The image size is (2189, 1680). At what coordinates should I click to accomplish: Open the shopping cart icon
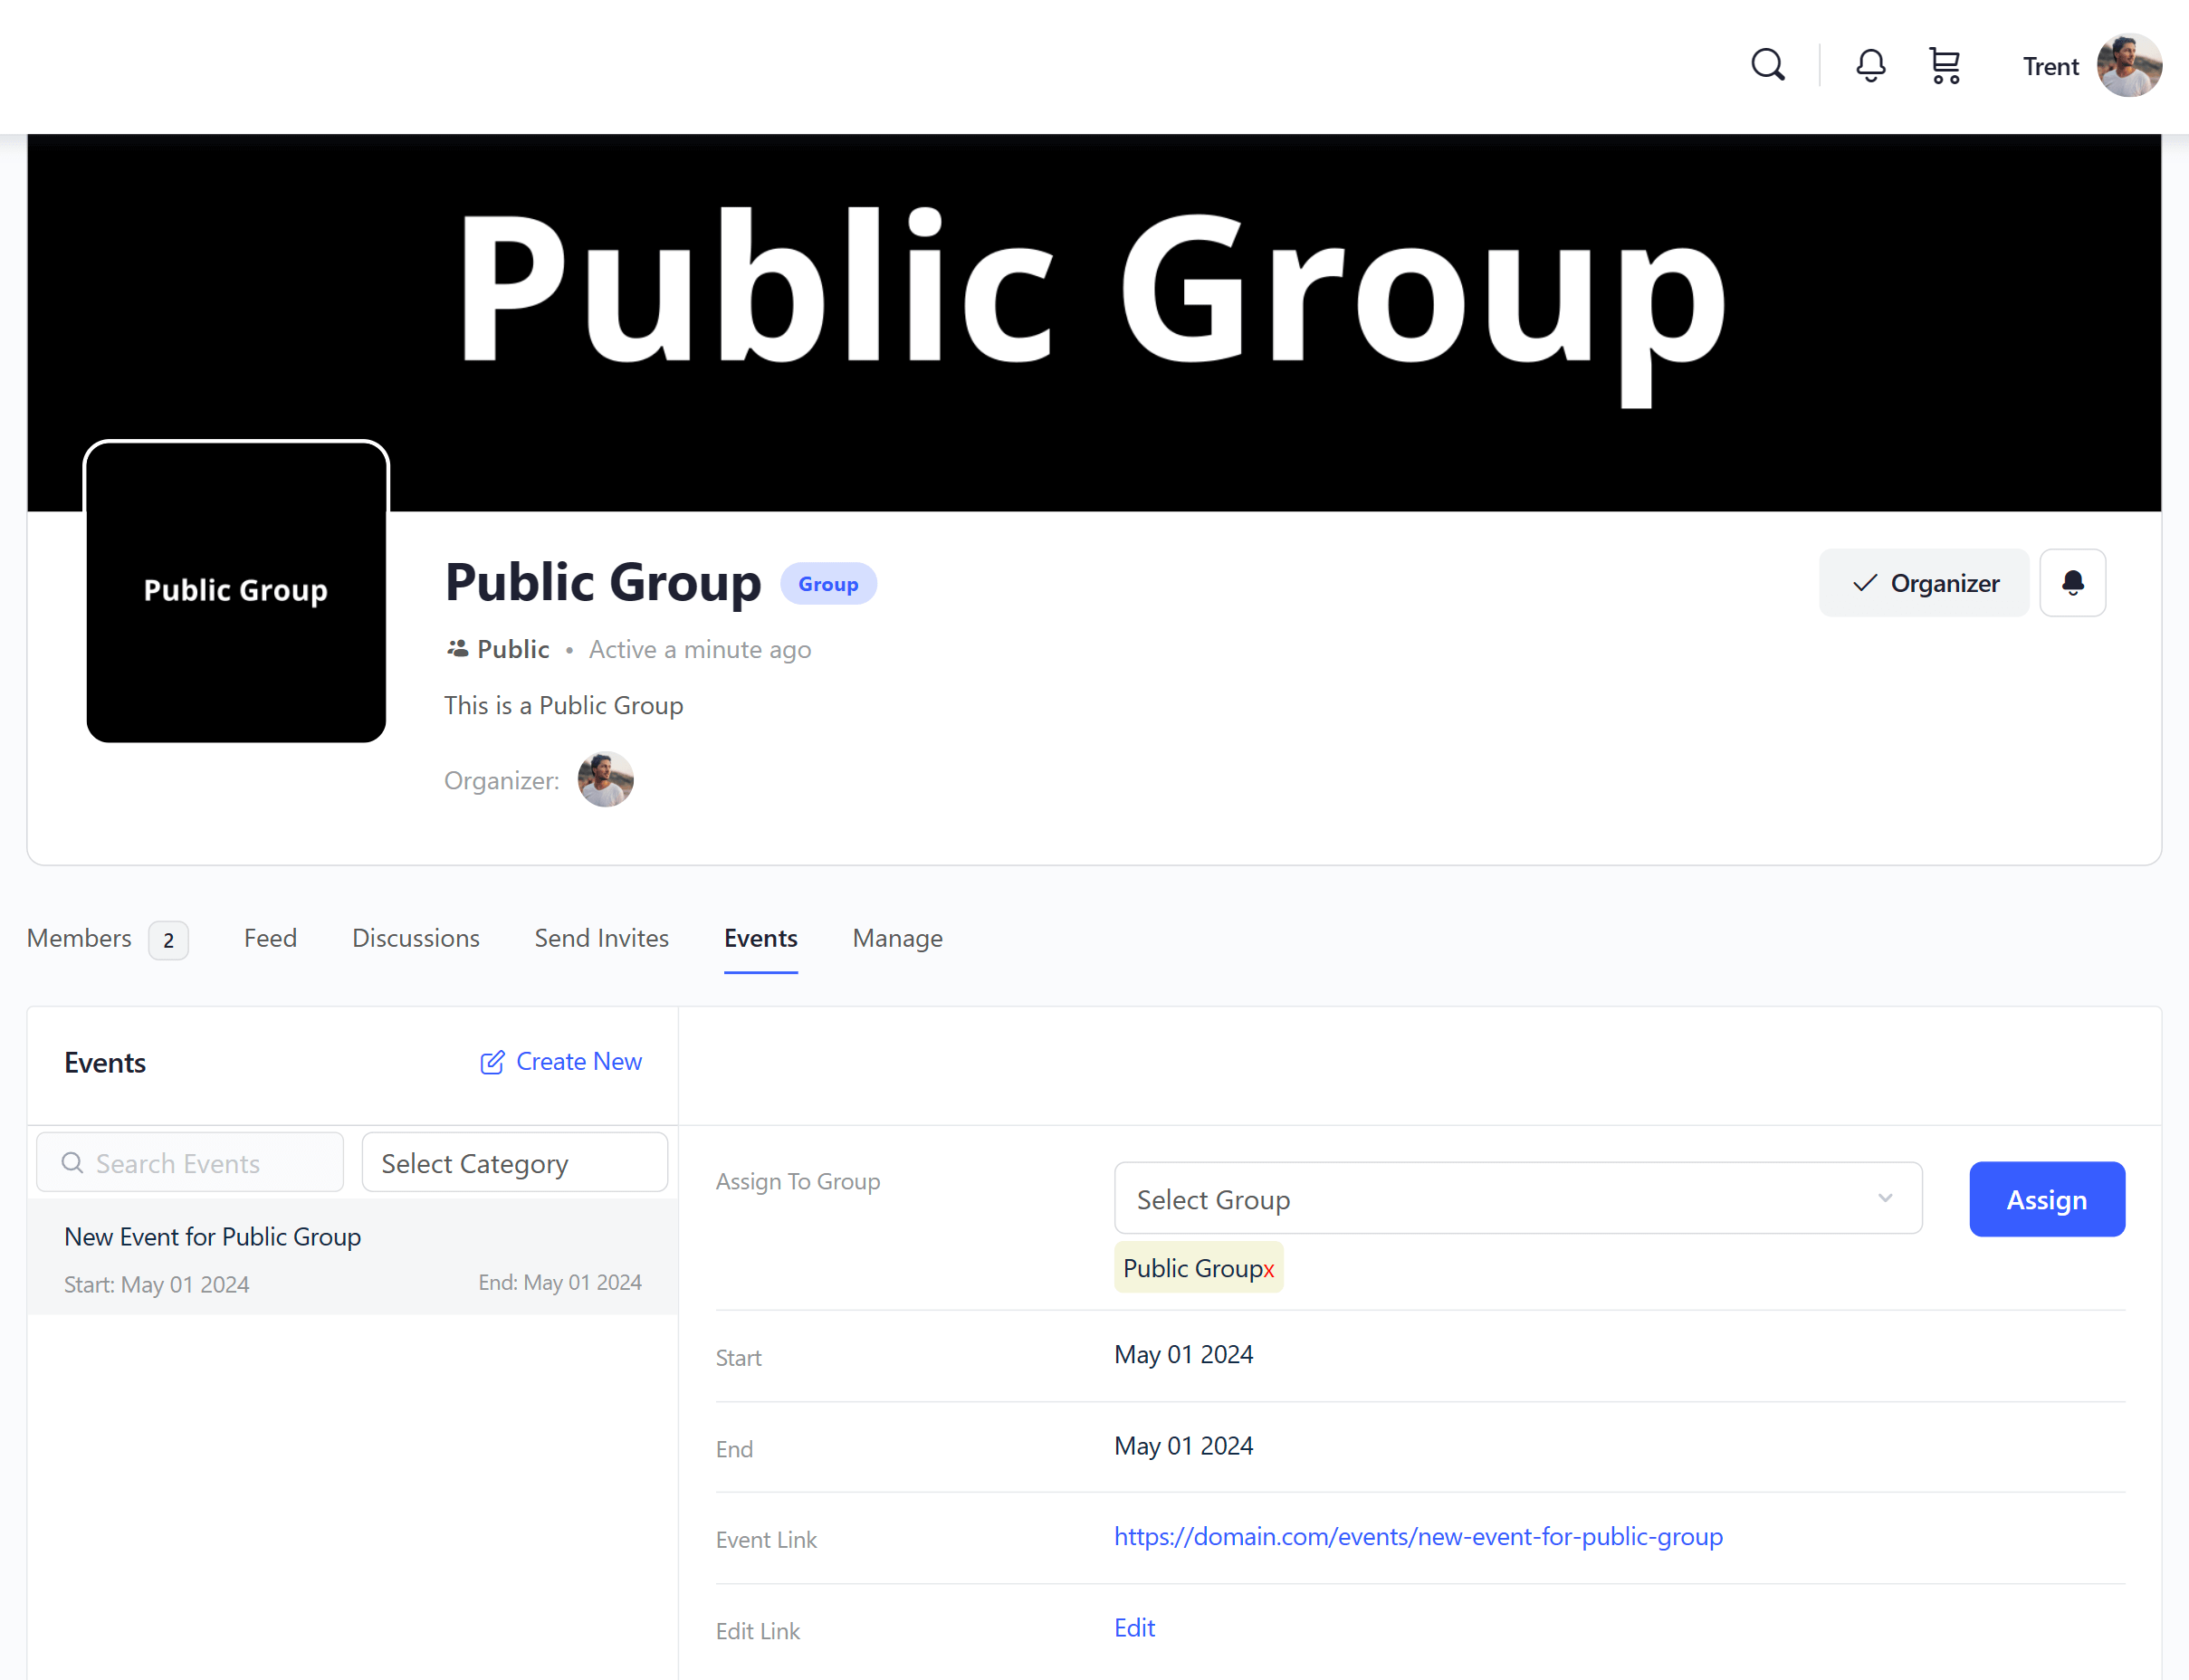pos(1944,66)
